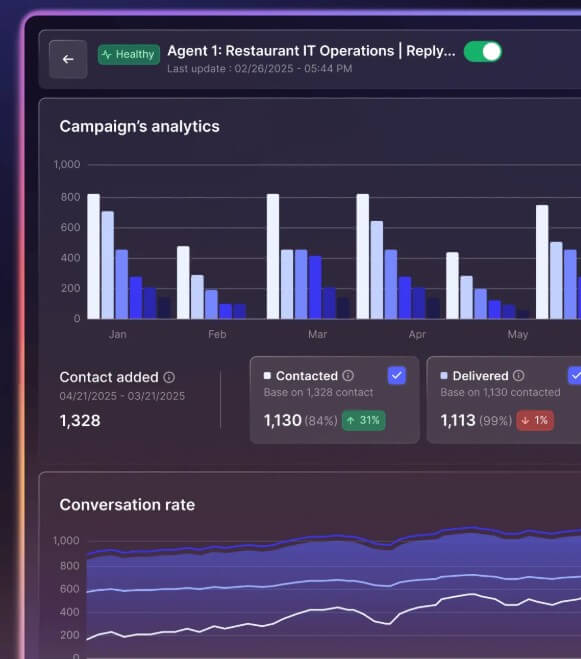Click the Contacted value 1,130

[x=283, y=420]
